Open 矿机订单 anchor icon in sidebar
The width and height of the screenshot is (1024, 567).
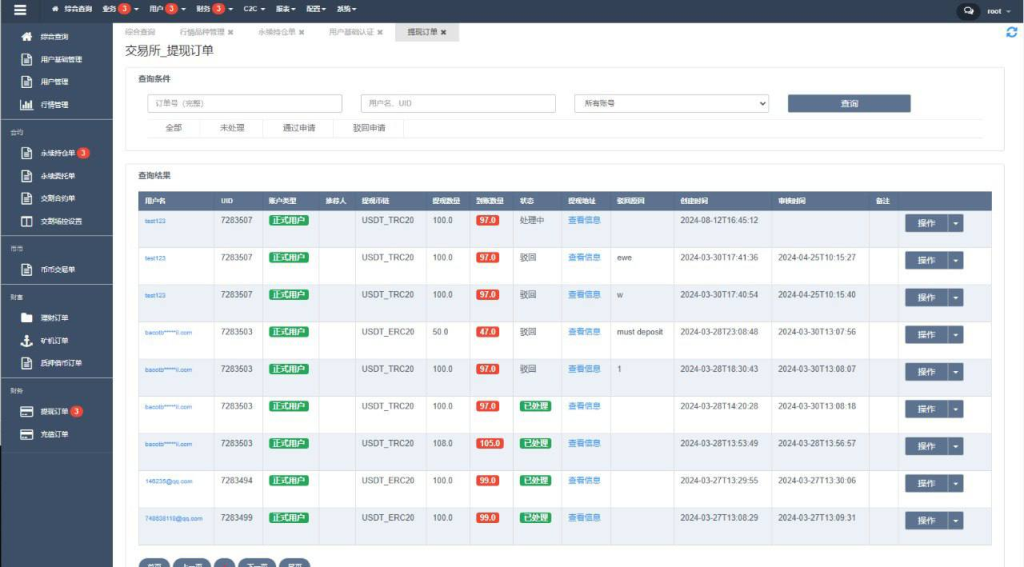tap(27, 340)
